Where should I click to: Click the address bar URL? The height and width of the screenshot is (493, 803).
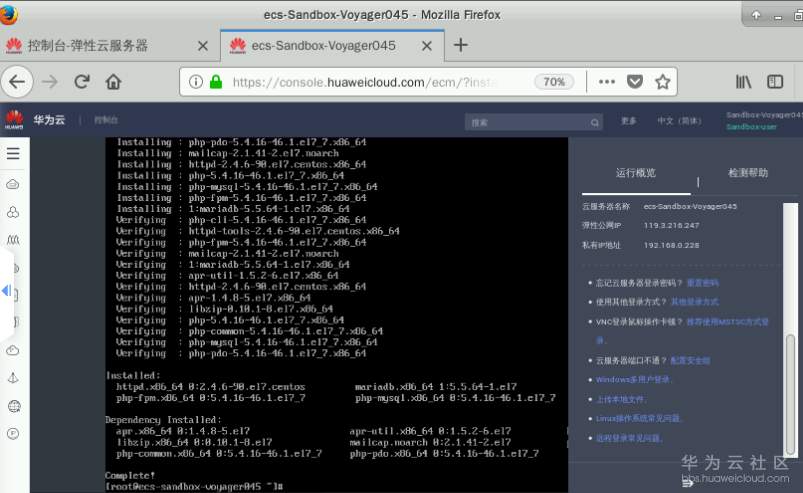coord(364,82)
